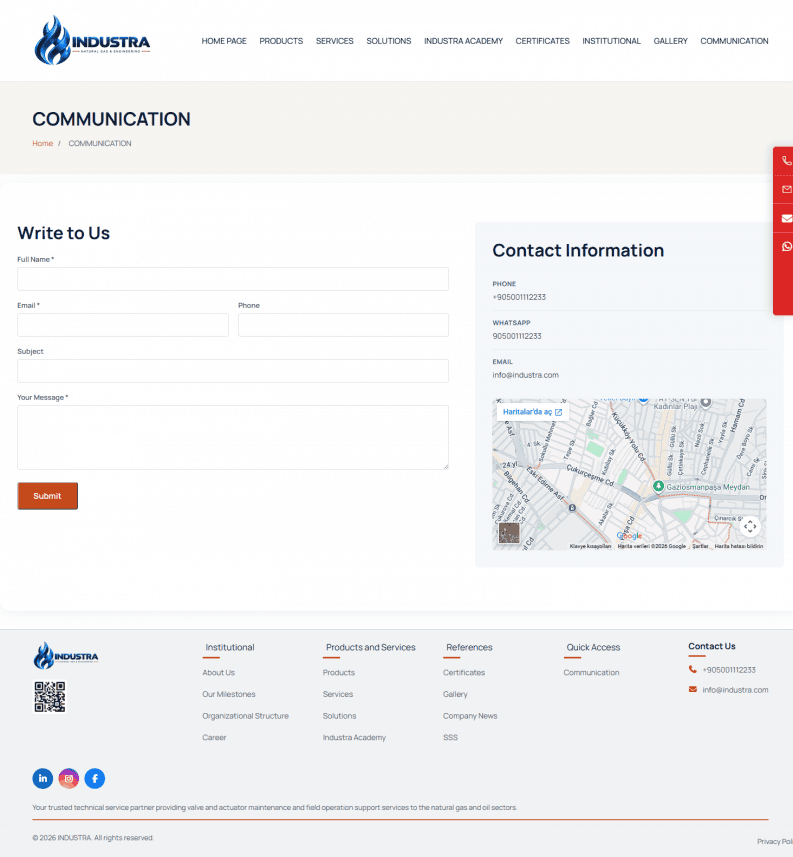Click the Email input field
The height and width of the screenshot is (857, 793).
pos(123,325)
